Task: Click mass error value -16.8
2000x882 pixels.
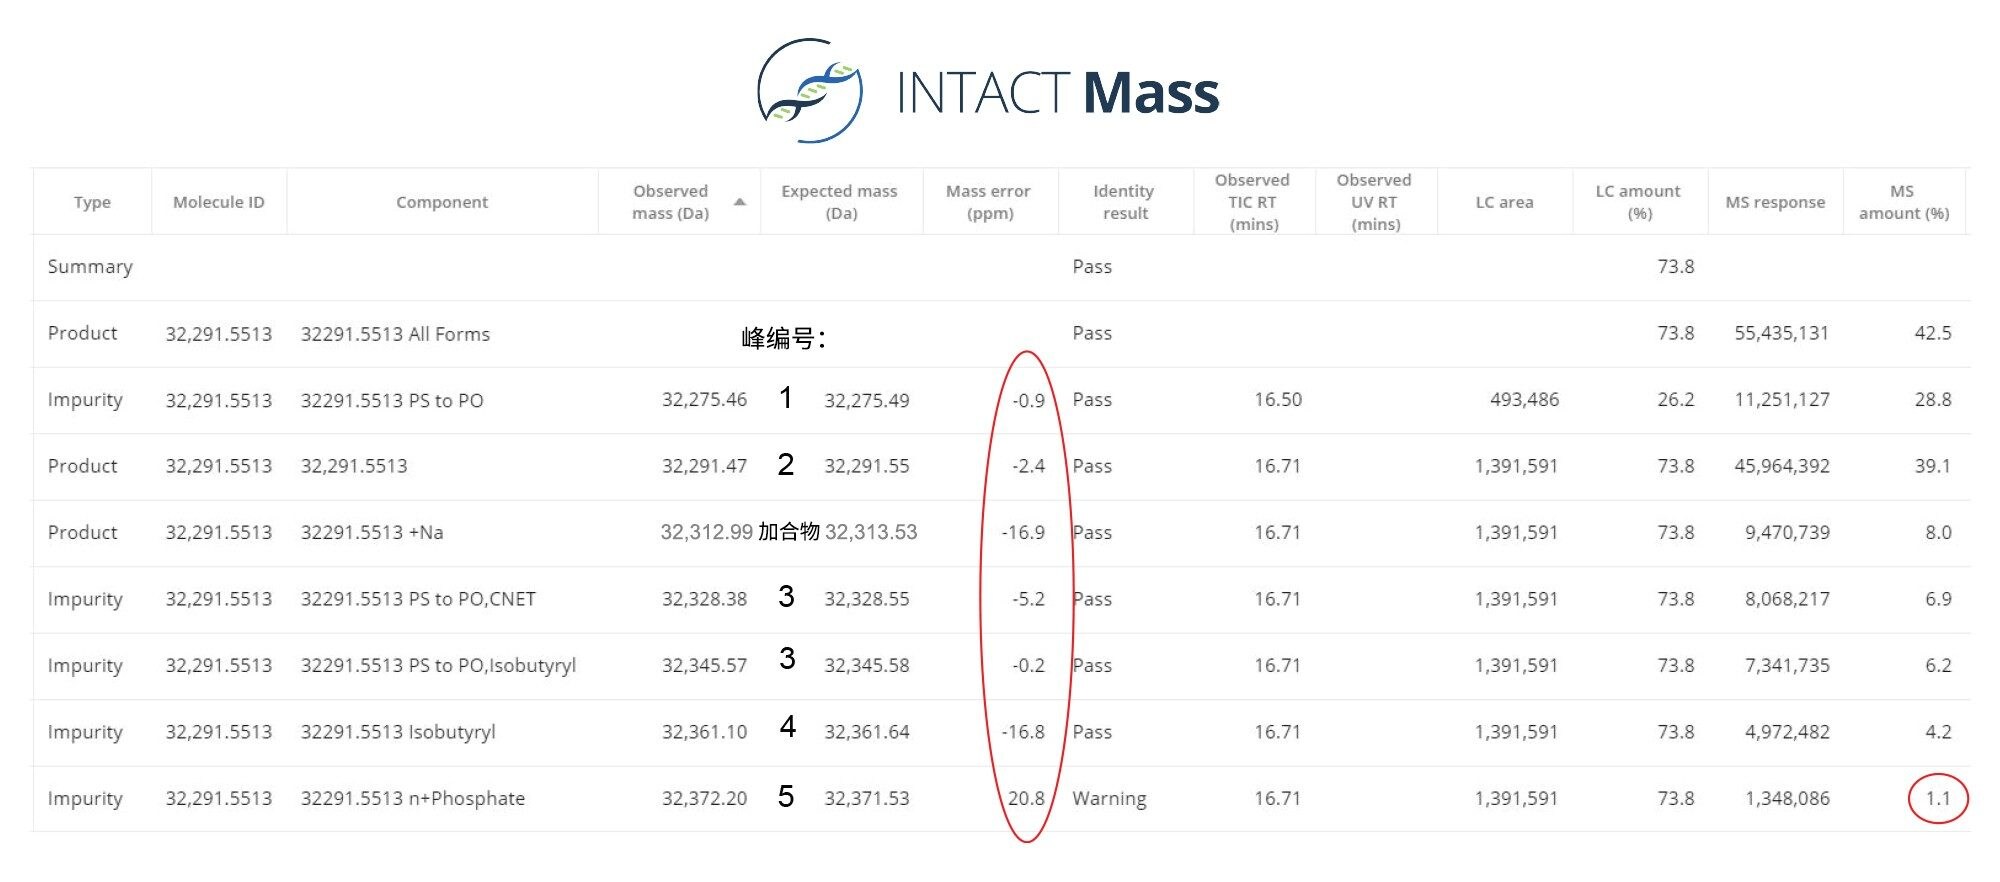Action: (1023, 732)
